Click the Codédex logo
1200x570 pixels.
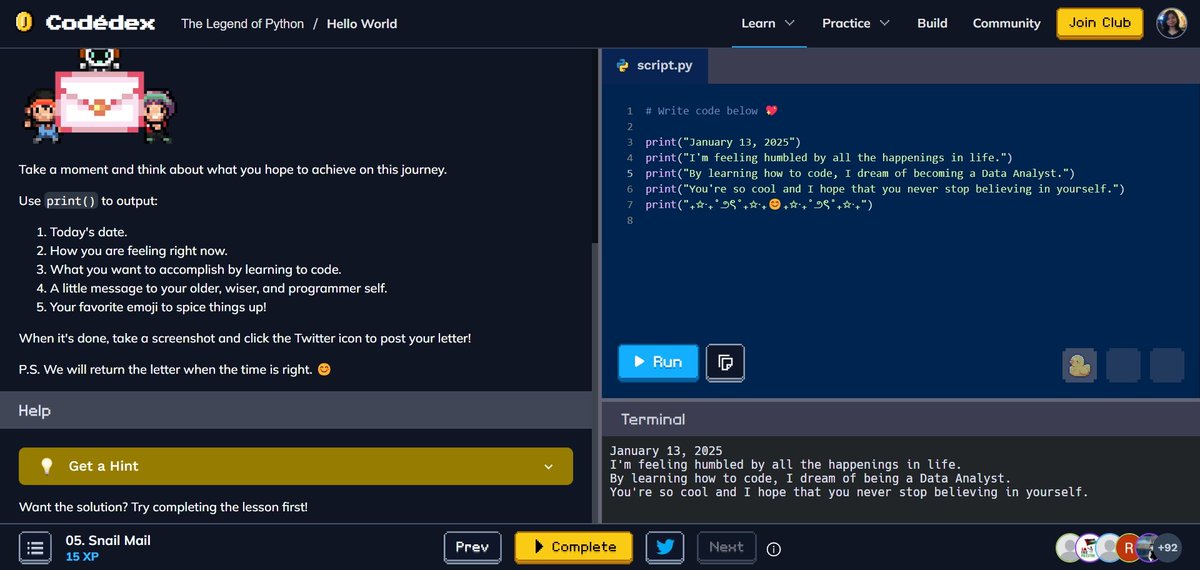(x=85, y=22)
